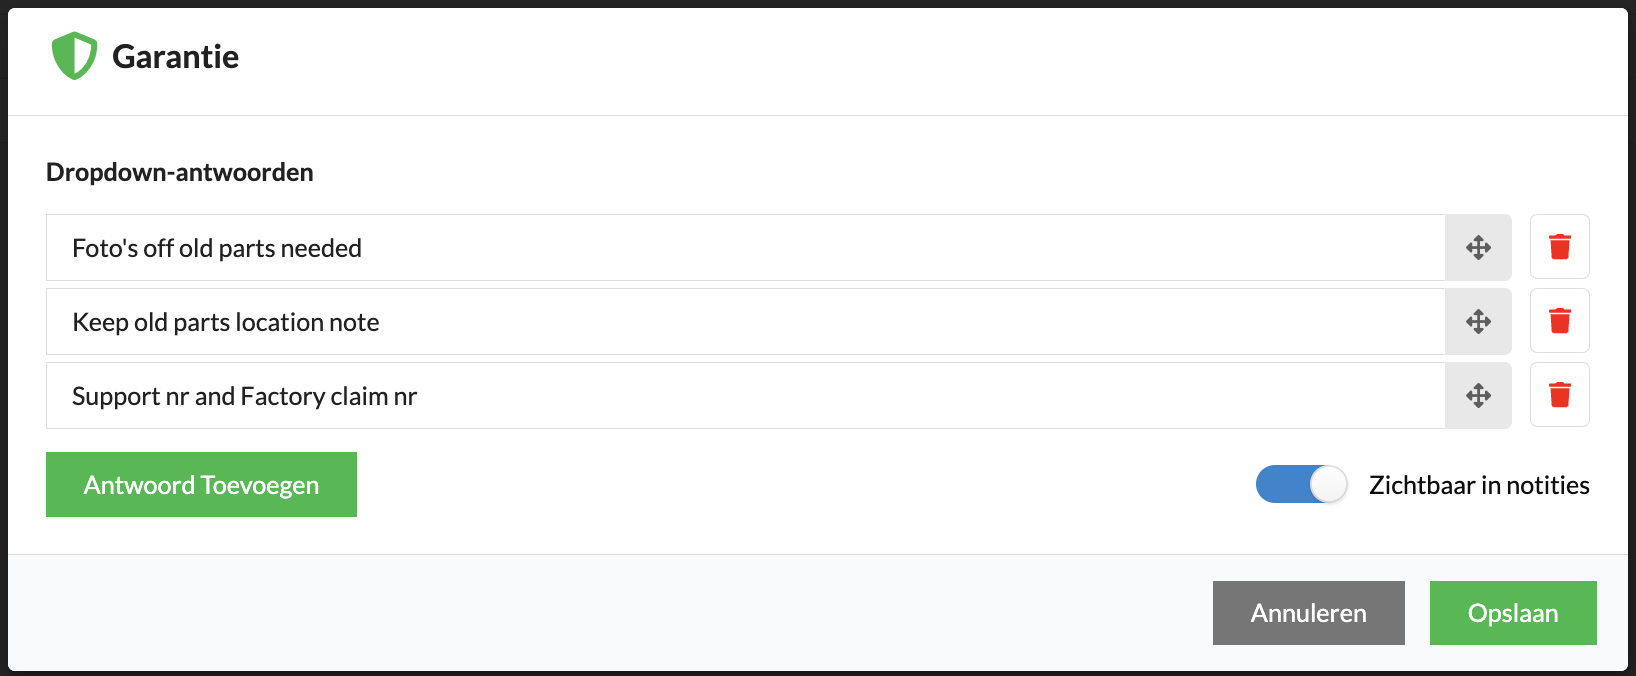Click the blue track of the notities toggle
The width and height of the screenshot is (1636, 676).
pyautogui.click(x=1282, y=485)
